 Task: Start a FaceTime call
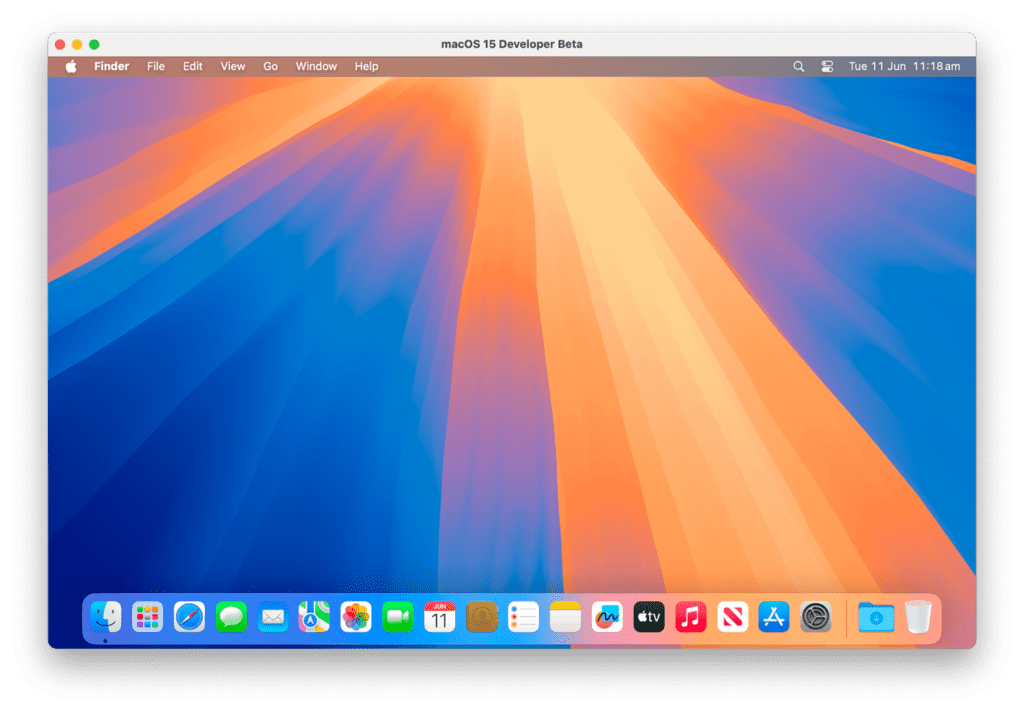pyautogui.click(x=398, y=617)
